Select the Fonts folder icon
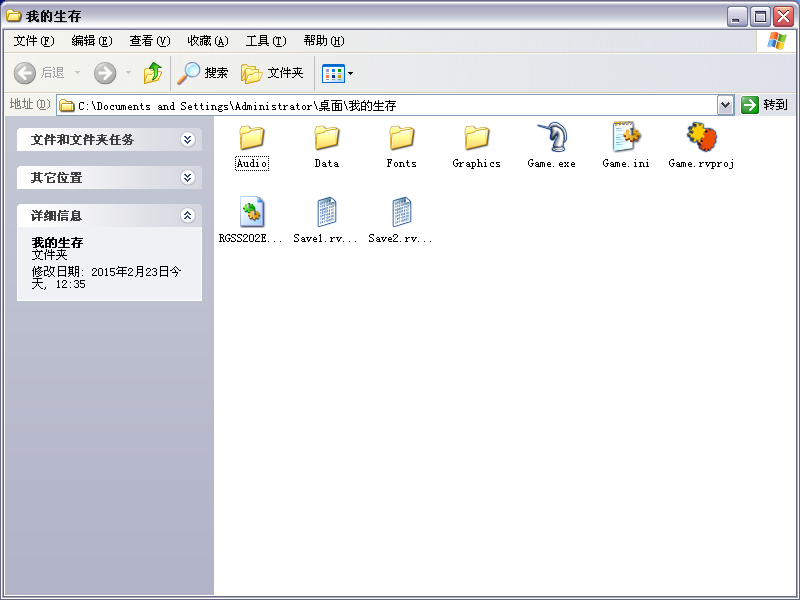Viewport: 800px width, 600px height. coord(402,138)
